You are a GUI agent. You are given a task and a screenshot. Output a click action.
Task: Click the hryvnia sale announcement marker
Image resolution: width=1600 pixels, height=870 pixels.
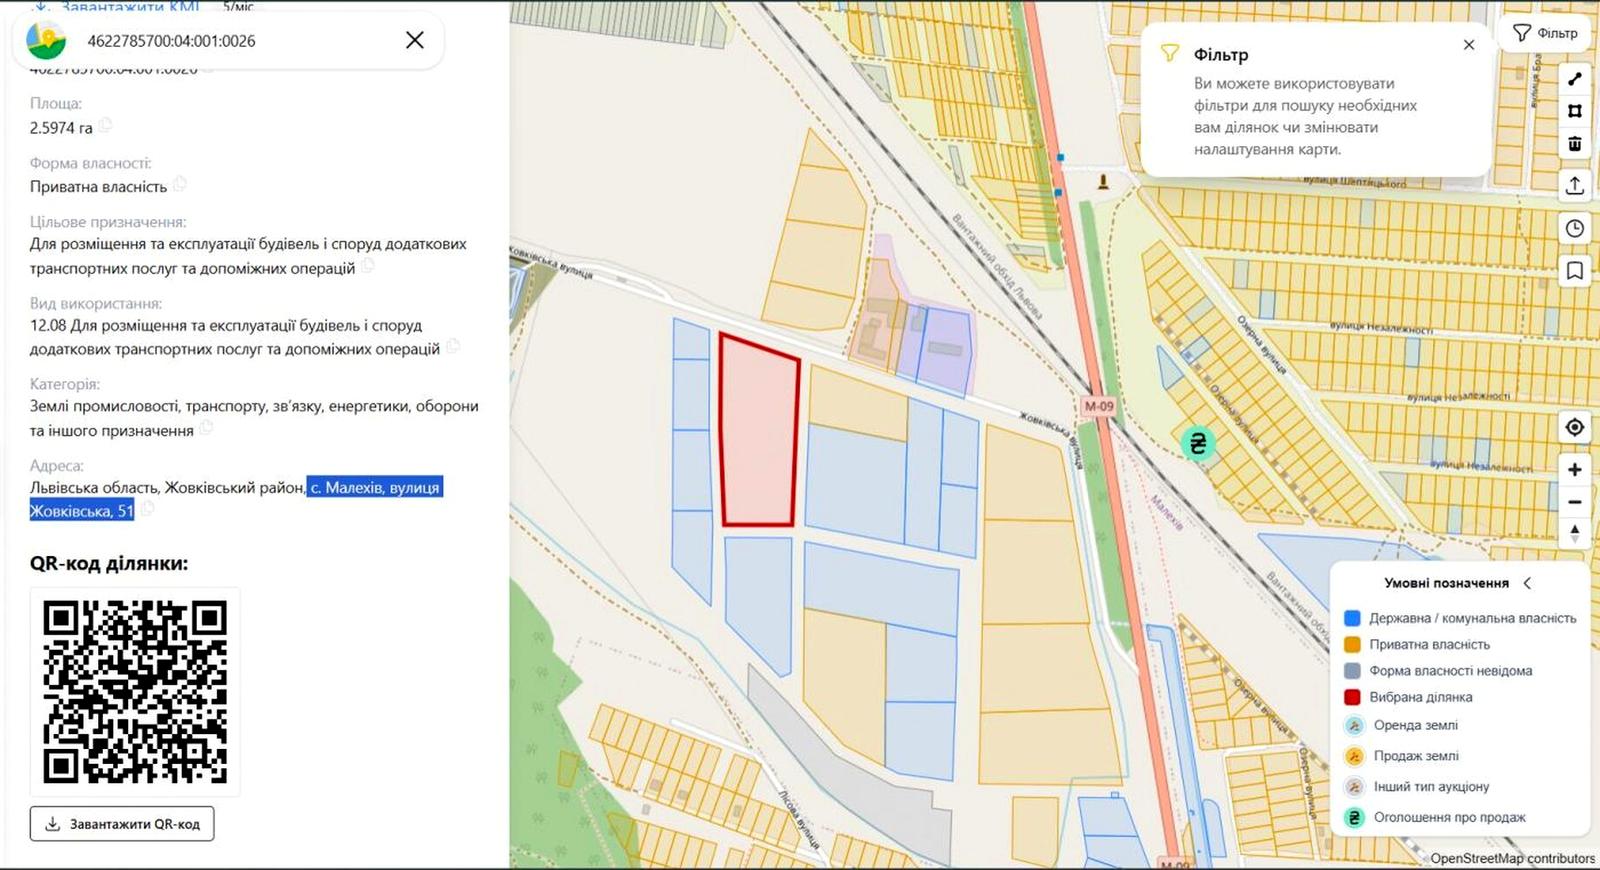coord(1198,443)
